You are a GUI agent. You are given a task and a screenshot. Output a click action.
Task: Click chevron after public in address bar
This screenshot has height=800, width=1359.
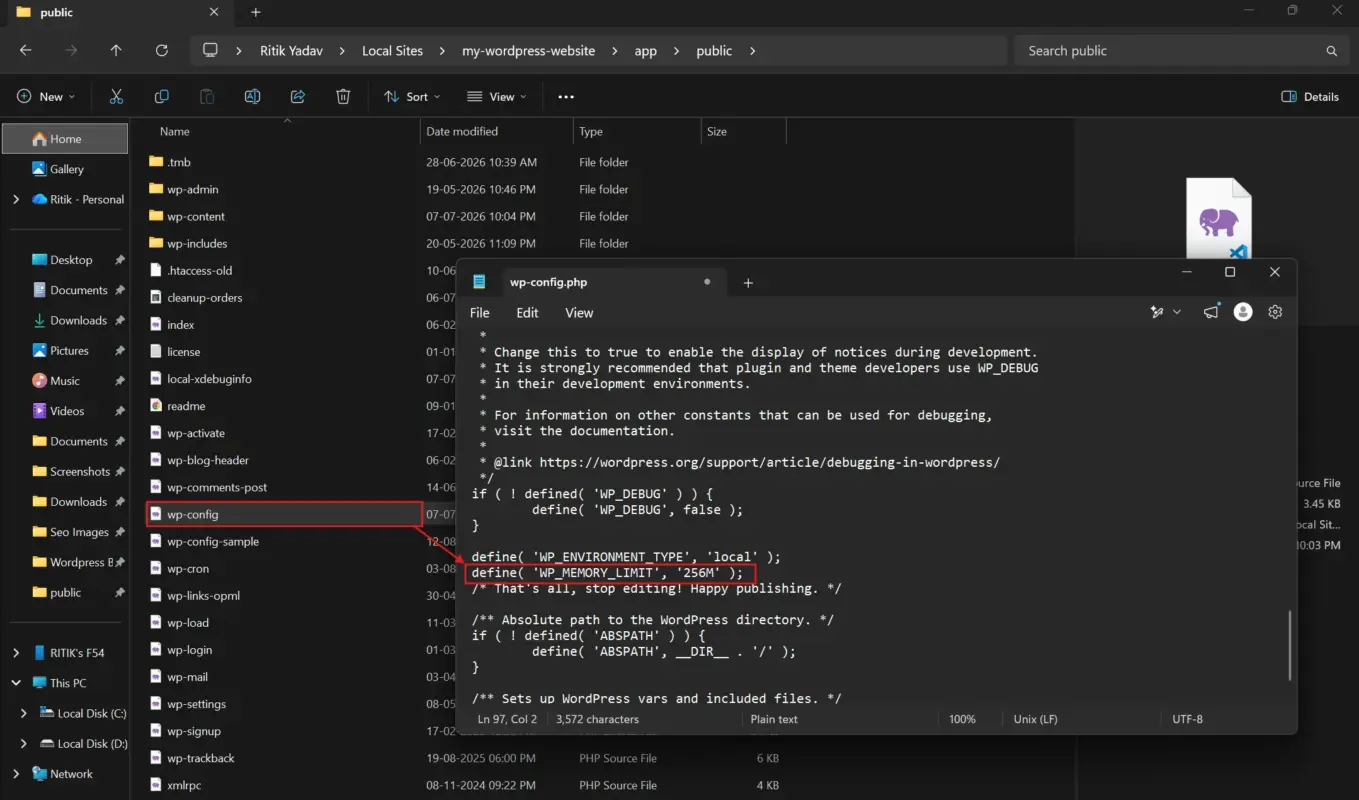coord(752,51)
